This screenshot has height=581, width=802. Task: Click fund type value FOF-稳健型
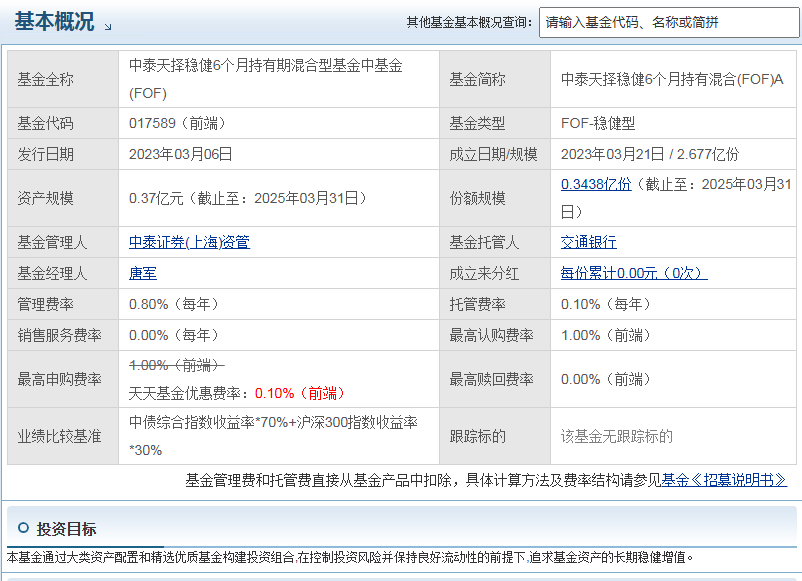tap(598, 123)
